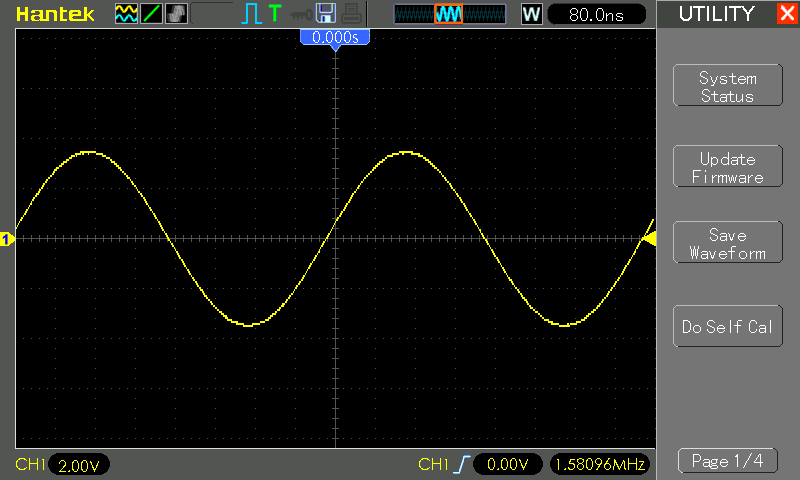The image size is (800, 480).
Task: Click the W window mode icon
Action: [531, 14]
